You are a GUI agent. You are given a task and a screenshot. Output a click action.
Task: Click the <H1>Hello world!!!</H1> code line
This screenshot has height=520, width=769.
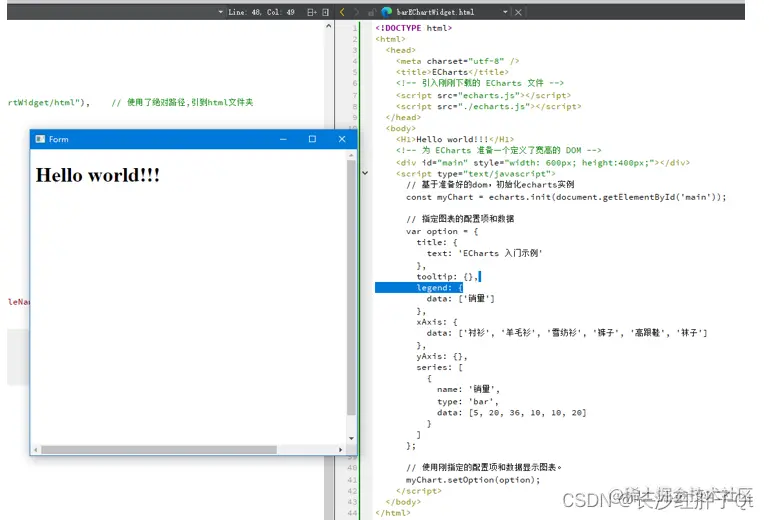[455, 139]
